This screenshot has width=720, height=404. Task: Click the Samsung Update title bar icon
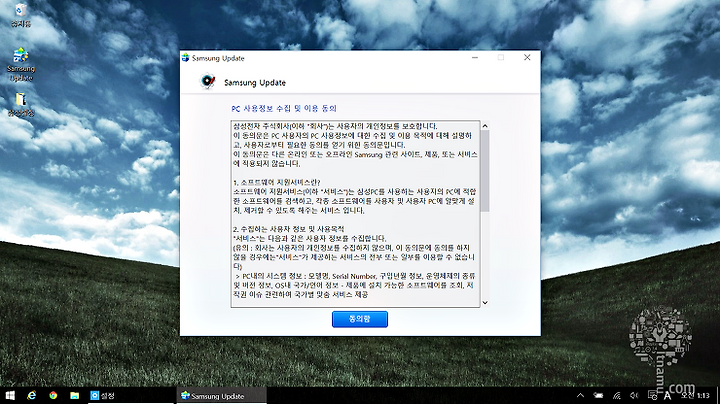pos(186,57)
